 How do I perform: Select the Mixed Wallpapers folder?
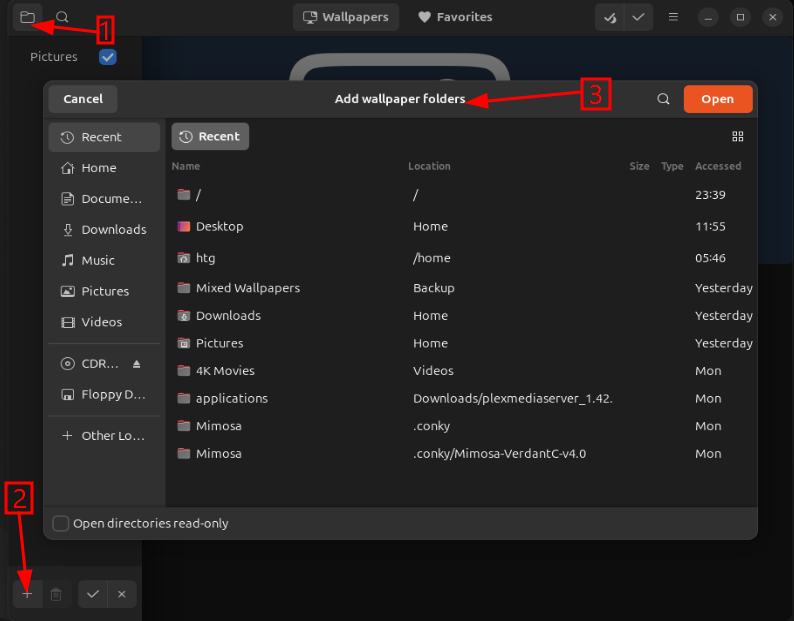(461, 288)
